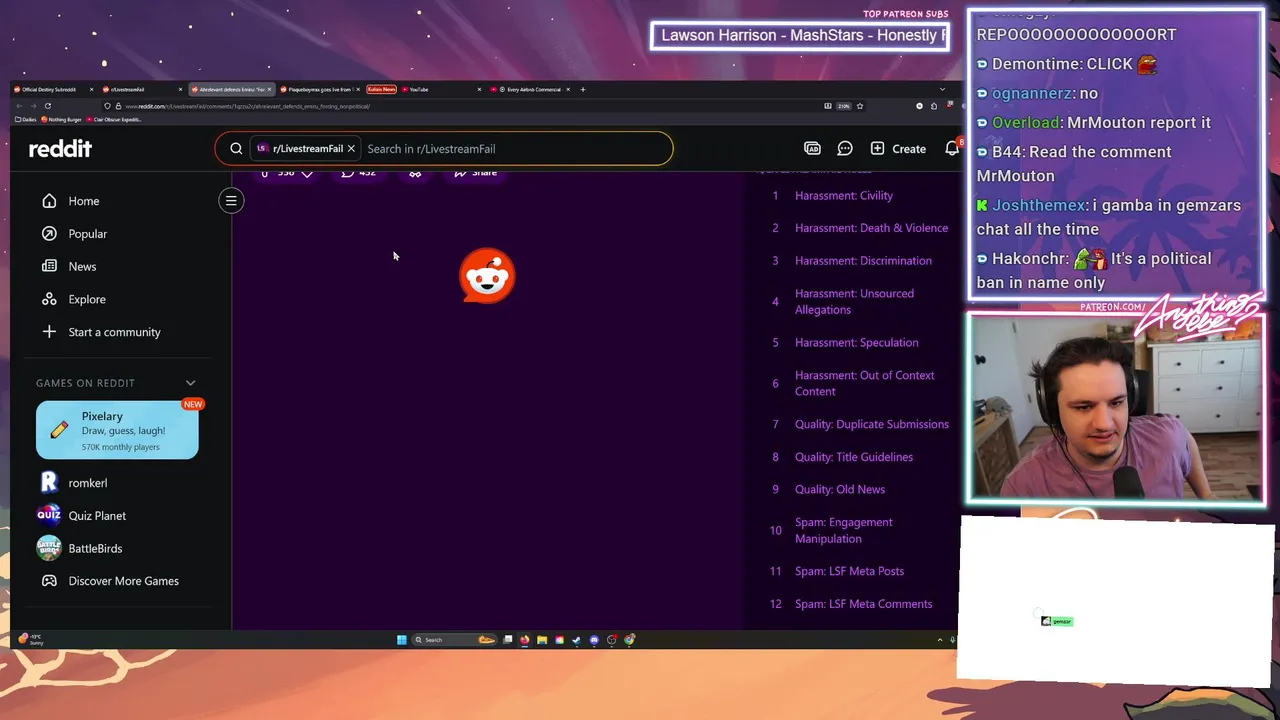Click the game controller icon
The height and width of the screenshot is (720, 1280).
click(x=49, y=581)
